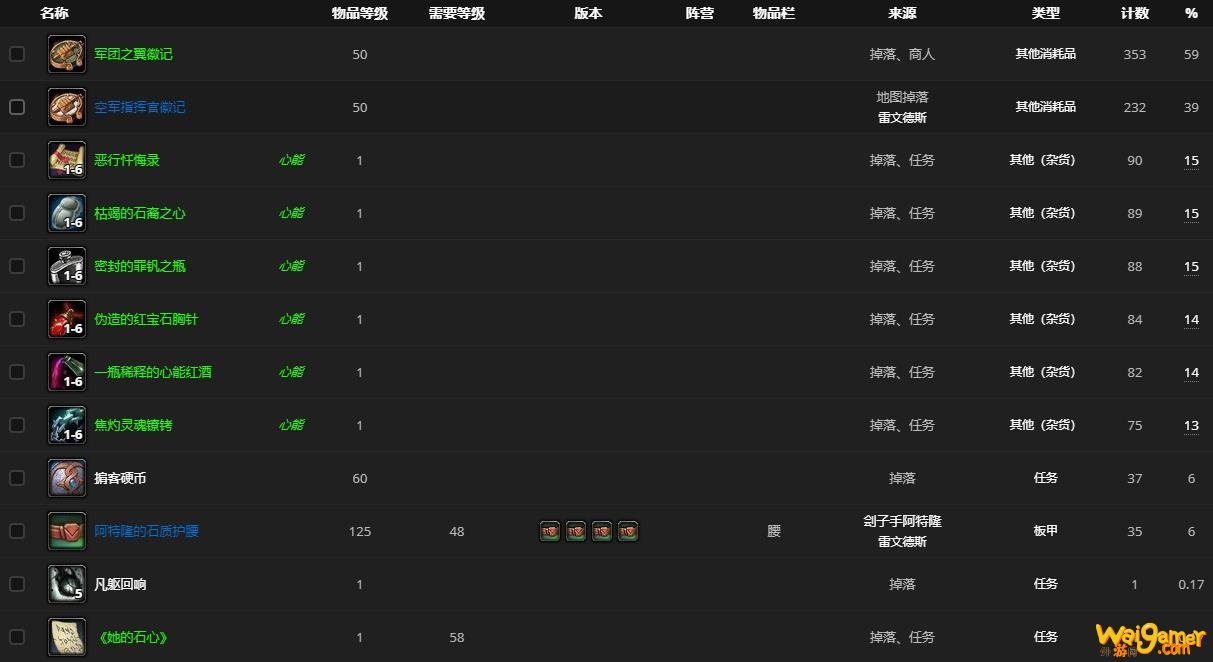Enable the checkbox for 焦灼灵魂镣铐
The image size is (1213, 662).
tap(17, 425)
